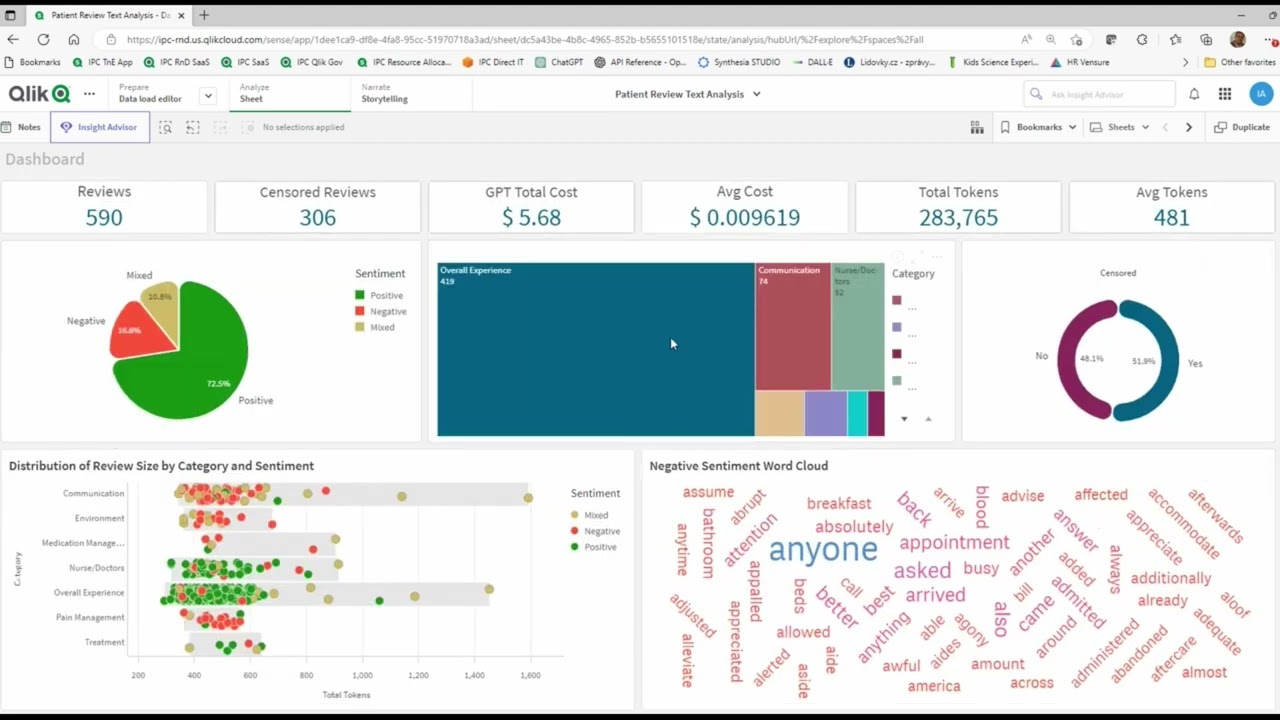This screenshot has width=1280, height=720.
Task: Toggle the Notes panel
Action: coord(21,127)
